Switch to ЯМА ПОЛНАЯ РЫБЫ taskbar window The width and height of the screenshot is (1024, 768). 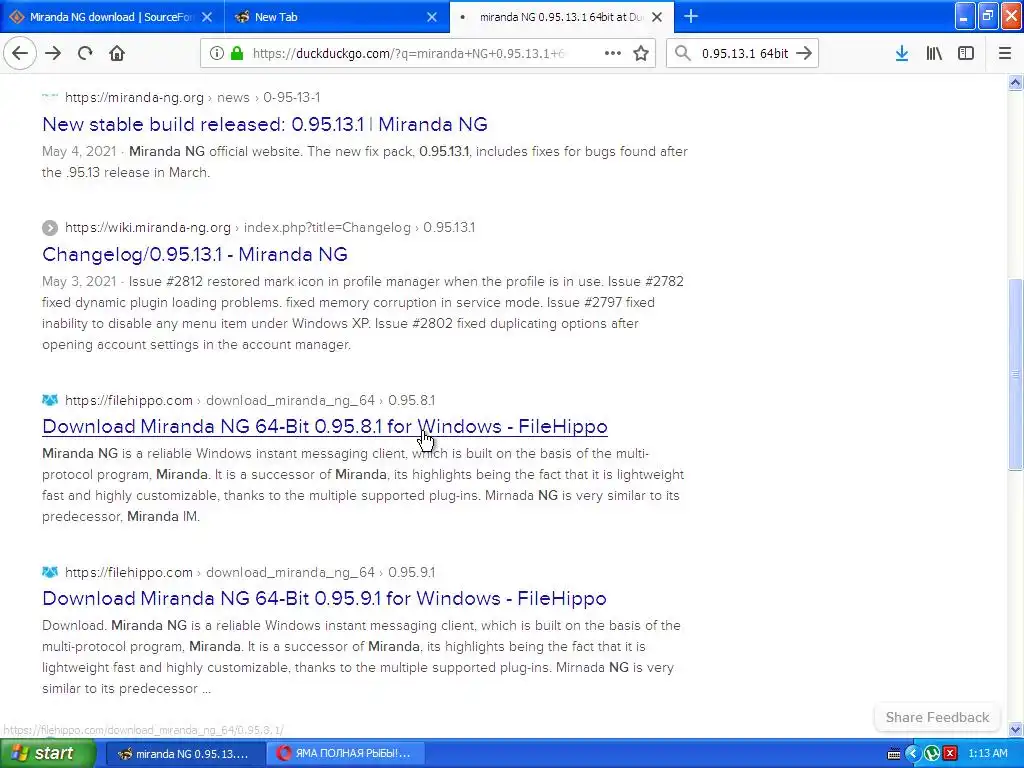tap(344, 753)
